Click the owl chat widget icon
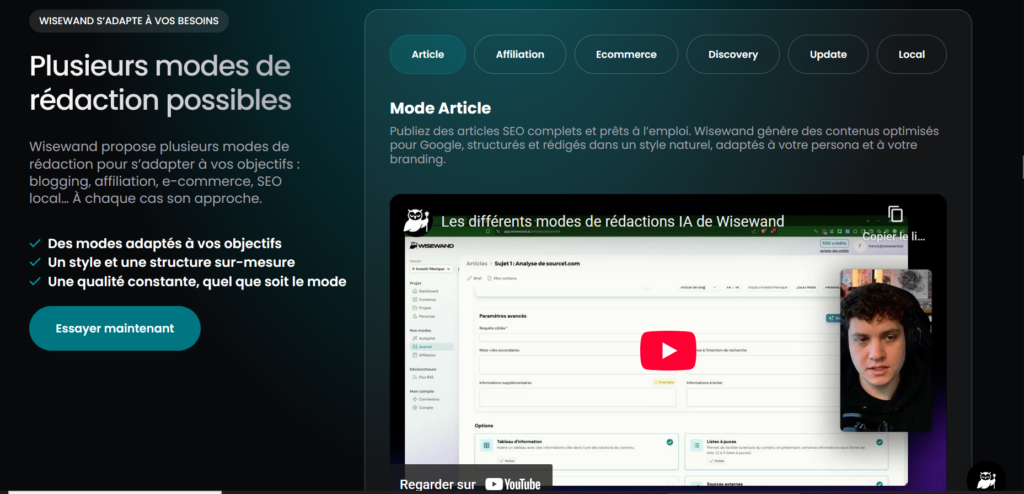1024x494 pixels. 985,479
